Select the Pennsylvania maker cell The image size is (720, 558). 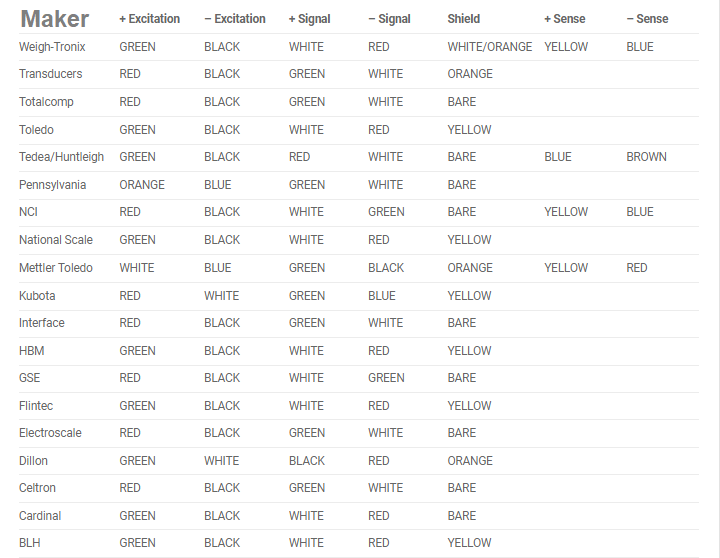[52, 185]
